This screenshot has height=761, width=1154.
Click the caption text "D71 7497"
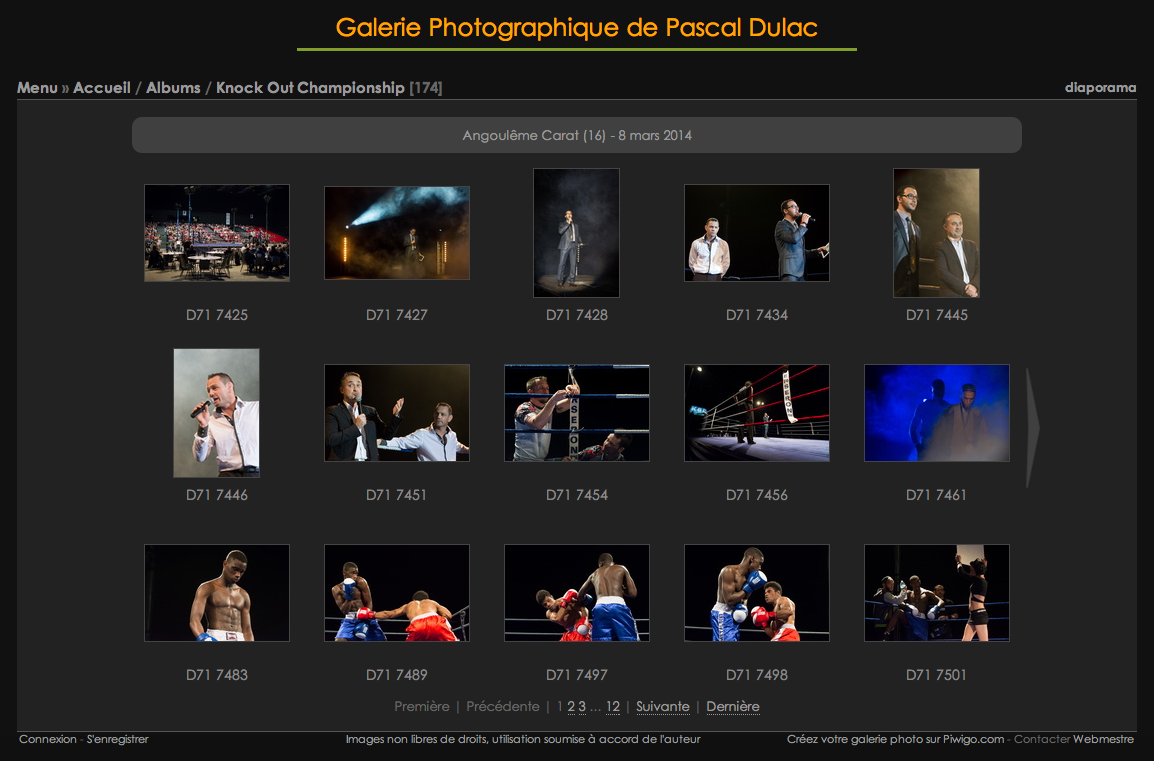(576, 675)
